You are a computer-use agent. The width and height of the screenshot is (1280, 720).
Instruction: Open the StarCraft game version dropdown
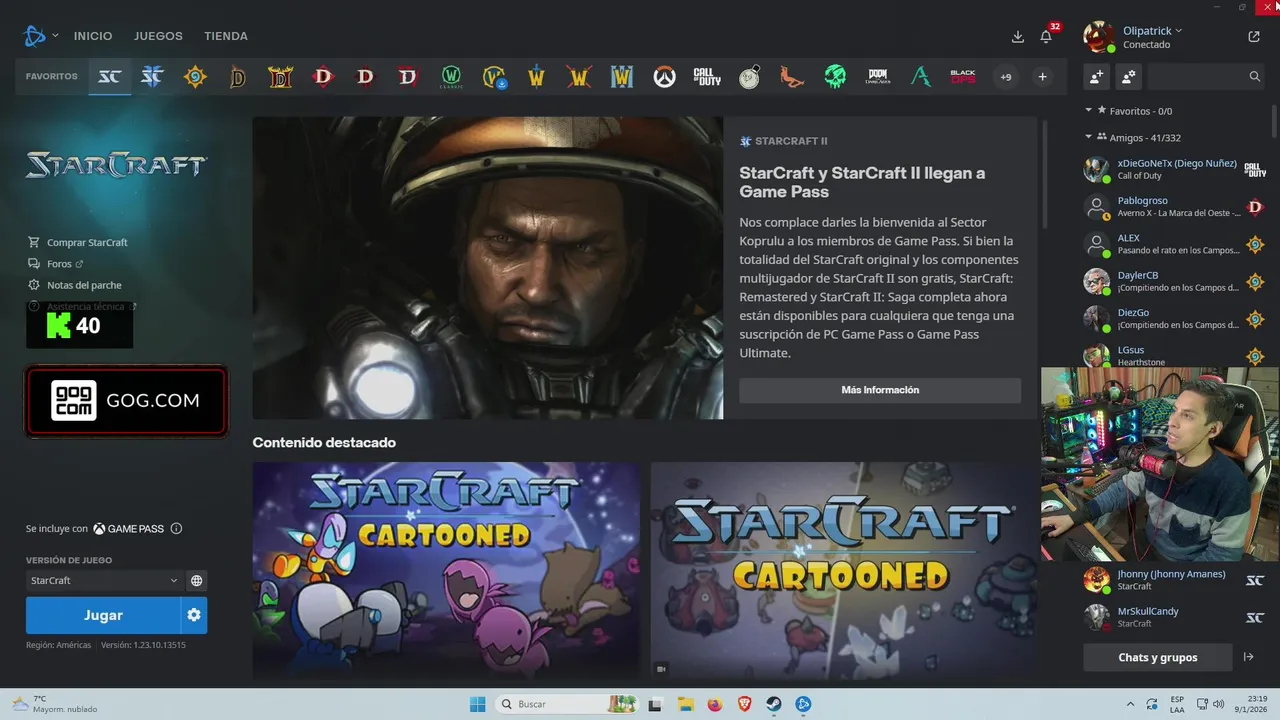click(104, 580)
